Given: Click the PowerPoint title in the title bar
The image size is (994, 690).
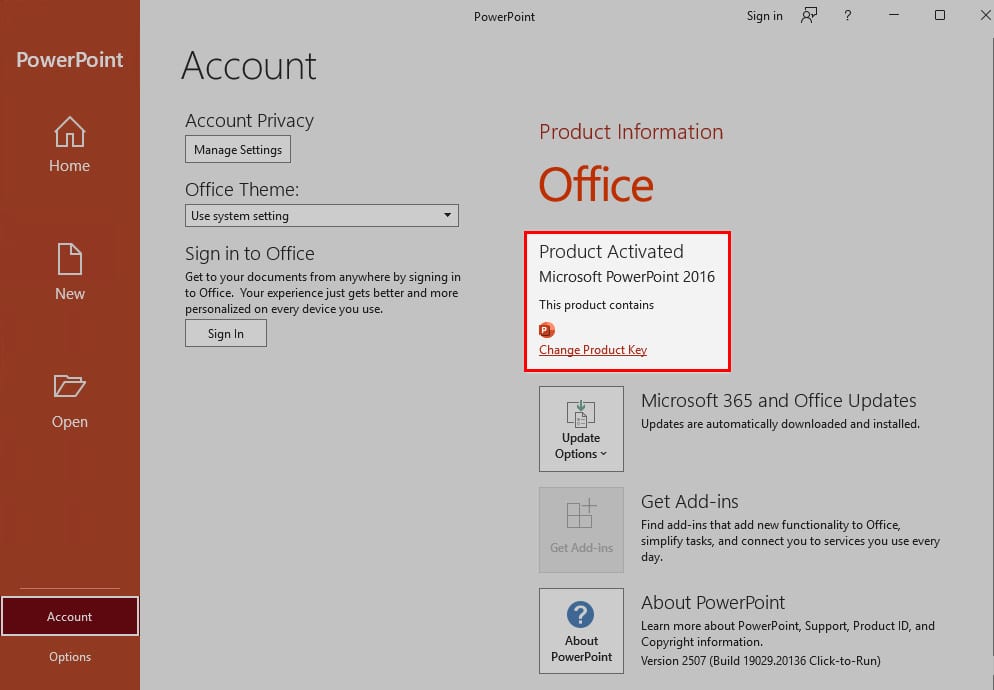Looking at the screenshot, I should point(505,16).
